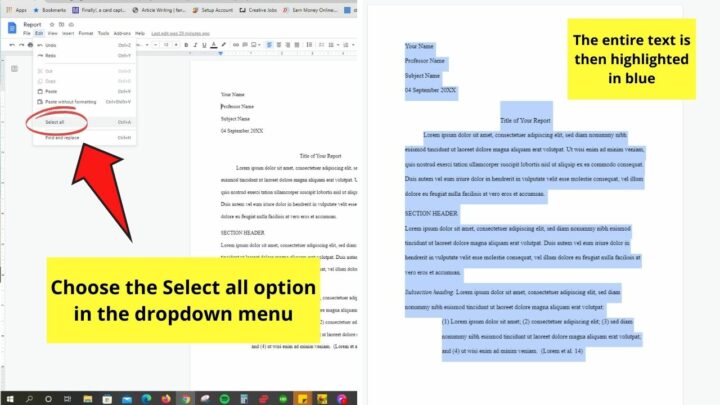The height and width of the screenshot is (405, 720).
Task: Open the Insert image dropdown
Action: tap(255, 45)
